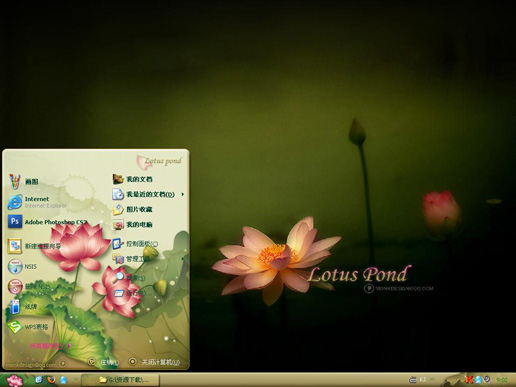
Task: Expand hidden tray icons chevron
Action: pos(432,379)
